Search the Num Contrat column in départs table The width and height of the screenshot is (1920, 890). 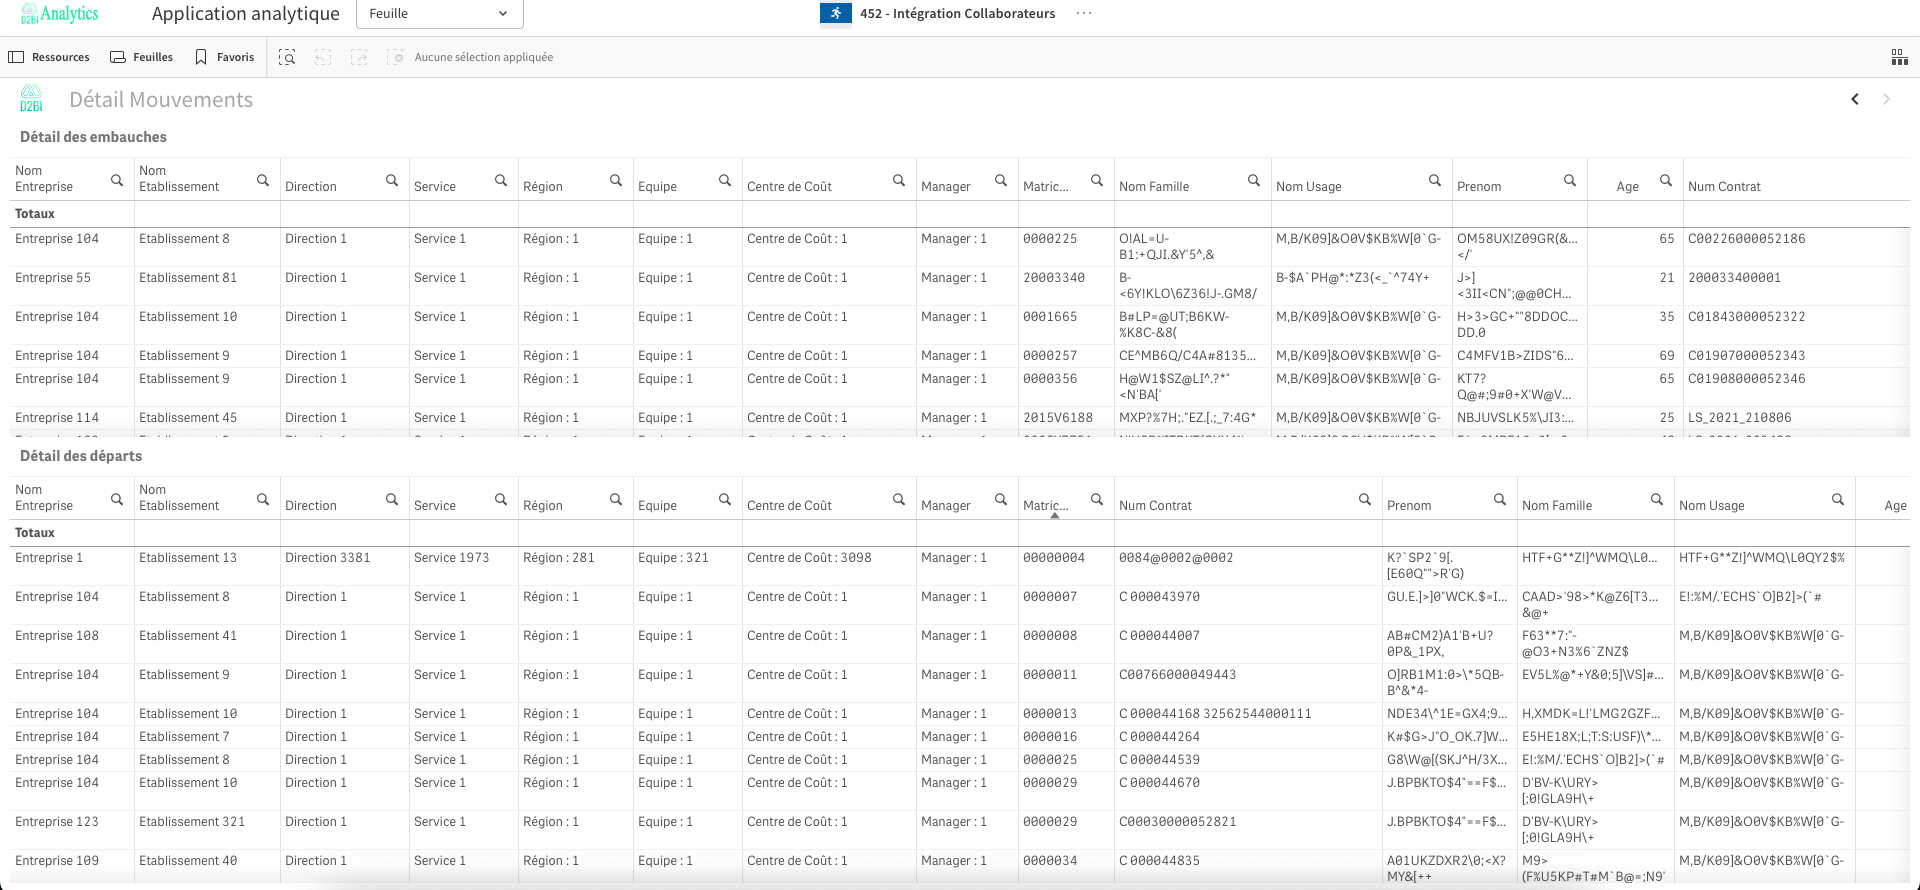pyautogui.click(x=1364, y=500)
